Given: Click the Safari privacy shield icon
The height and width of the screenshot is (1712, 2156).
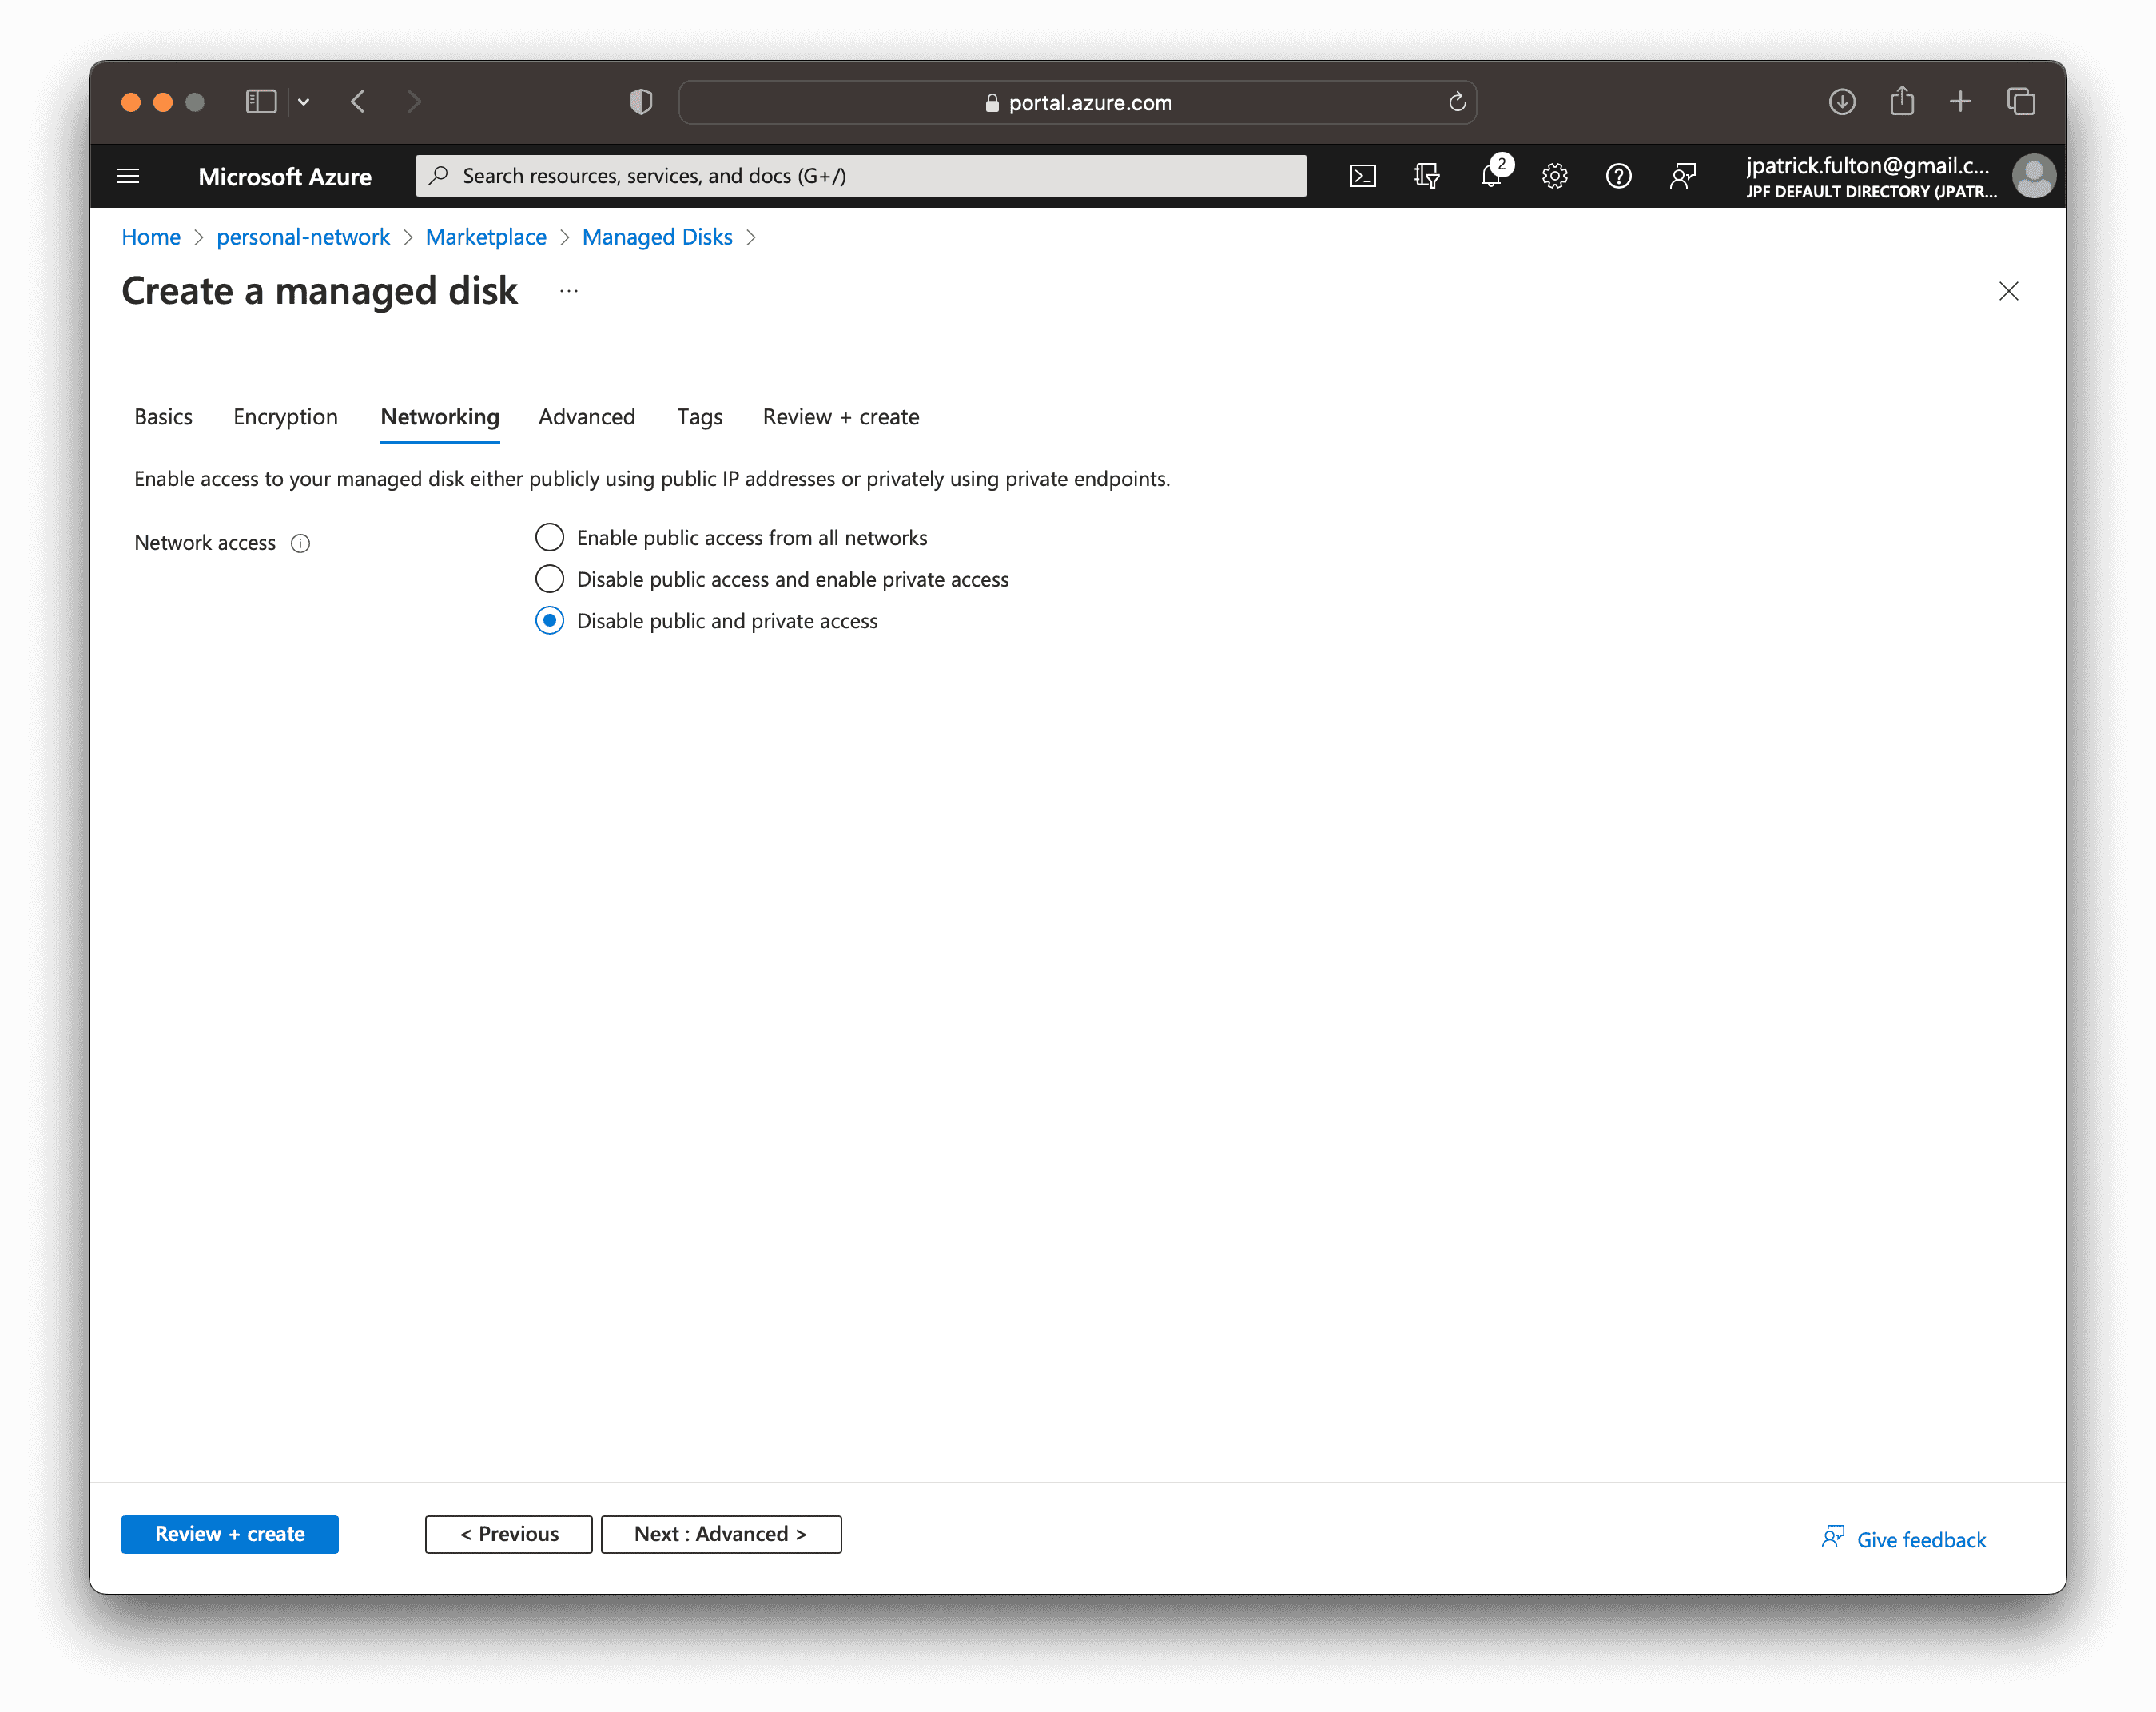Looking at the screenshot, I should pyautogui.click(x=641, y=102).
